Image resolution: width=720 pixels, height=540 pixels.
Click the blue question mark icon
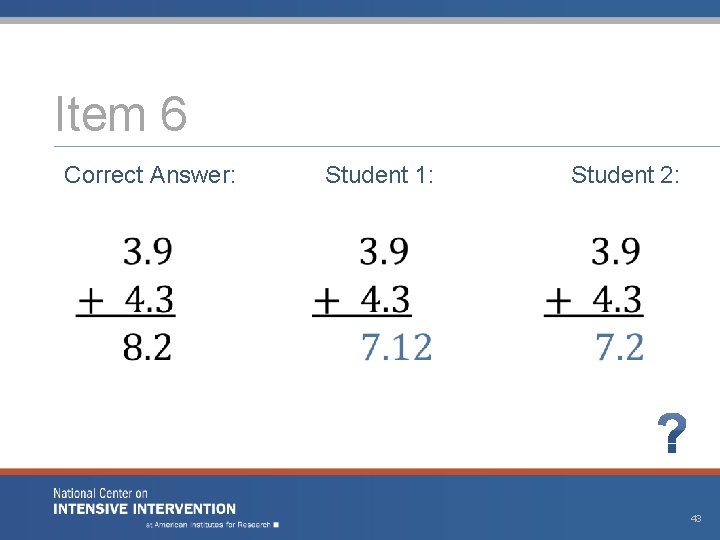(672, 433)
